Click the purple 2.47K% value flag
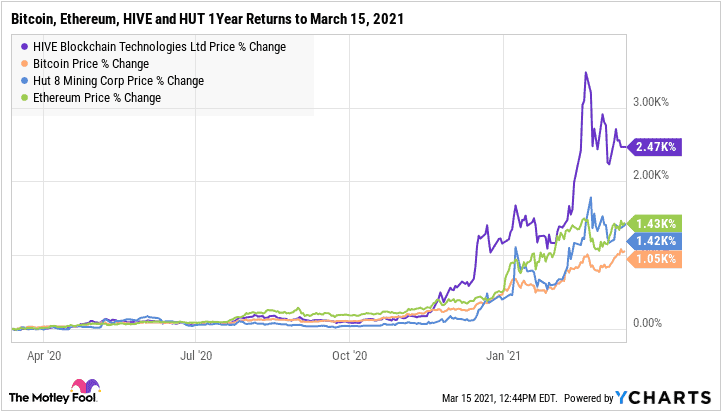Viewport: 722px width, 411px height. (654, 147)
